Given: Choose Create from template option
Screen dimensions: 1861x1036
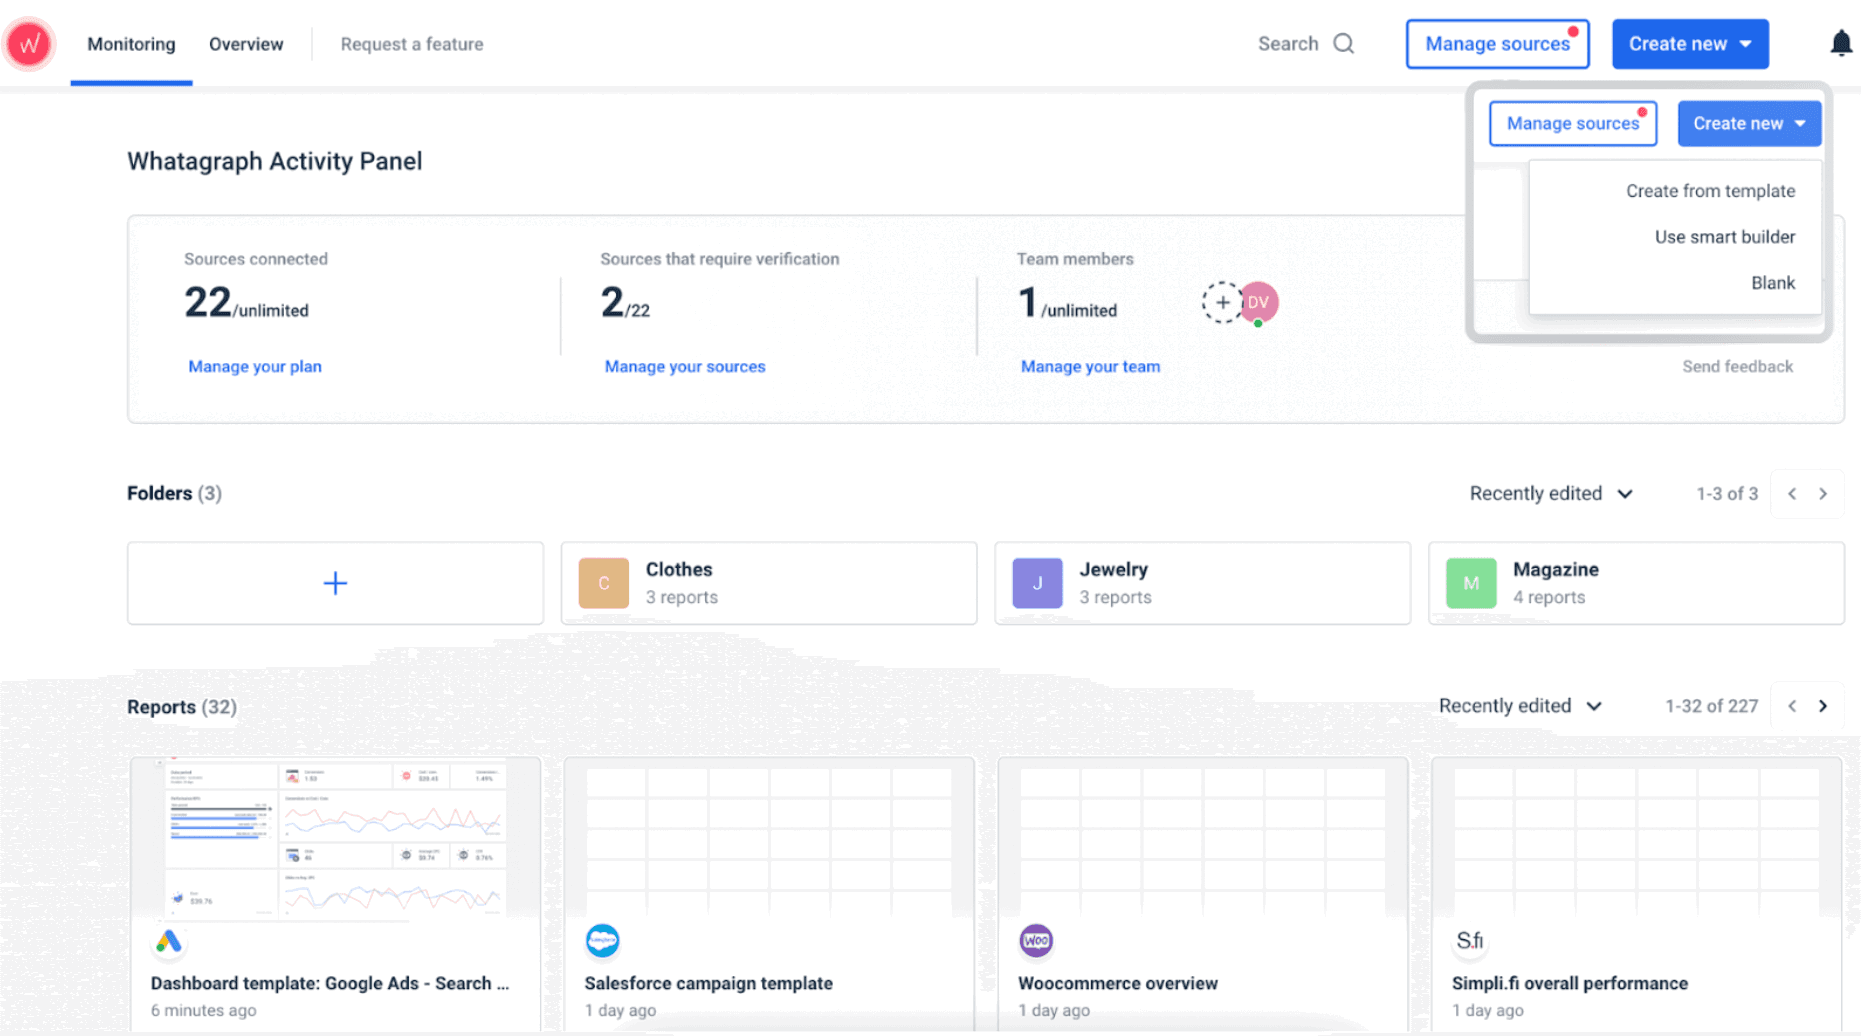Looking at the screenshot, I should pyautogui.click(x=1710, y=191).
